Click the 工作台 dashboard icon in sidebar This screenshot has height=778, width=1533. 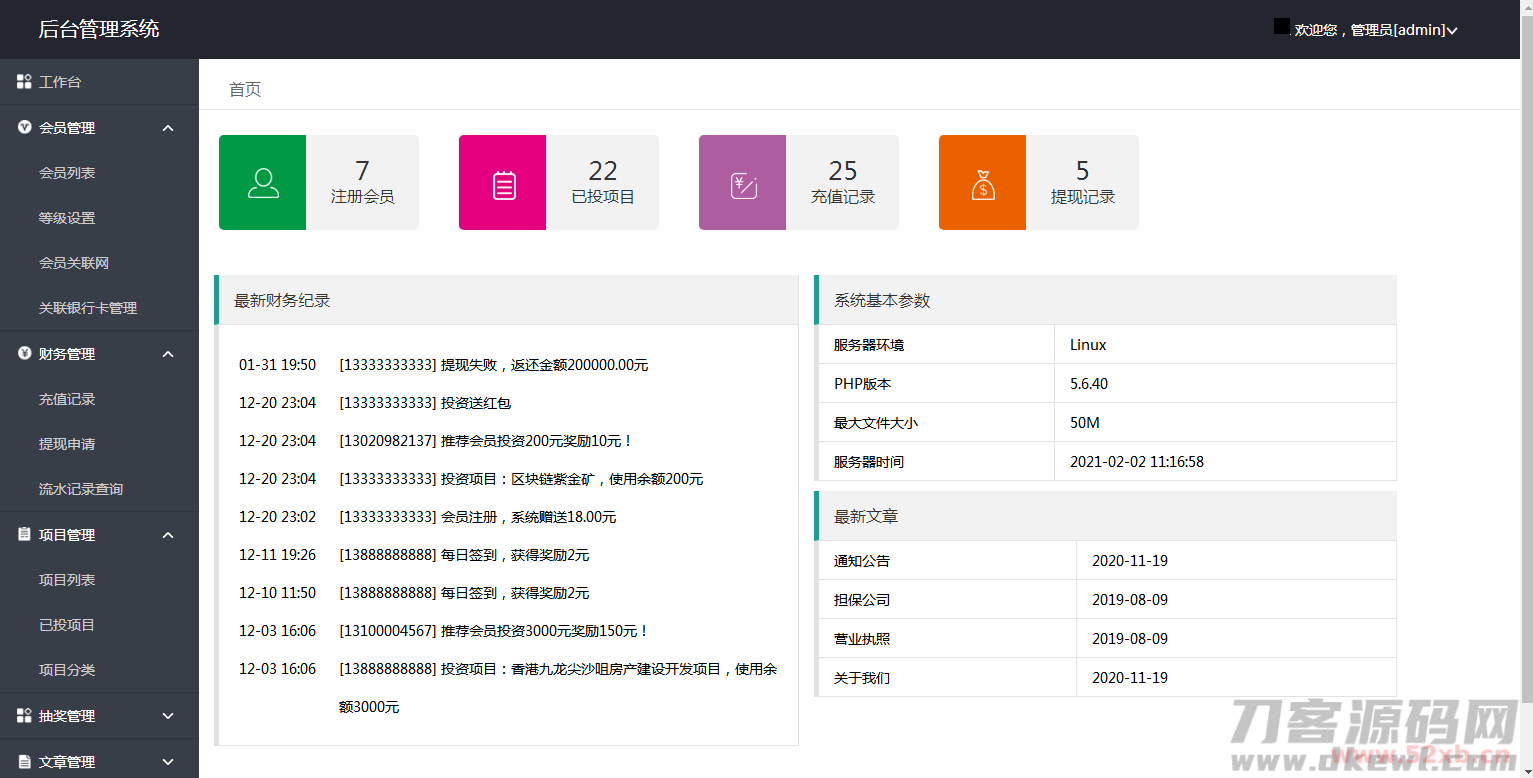pyautogui.click(x=24, y=82)
